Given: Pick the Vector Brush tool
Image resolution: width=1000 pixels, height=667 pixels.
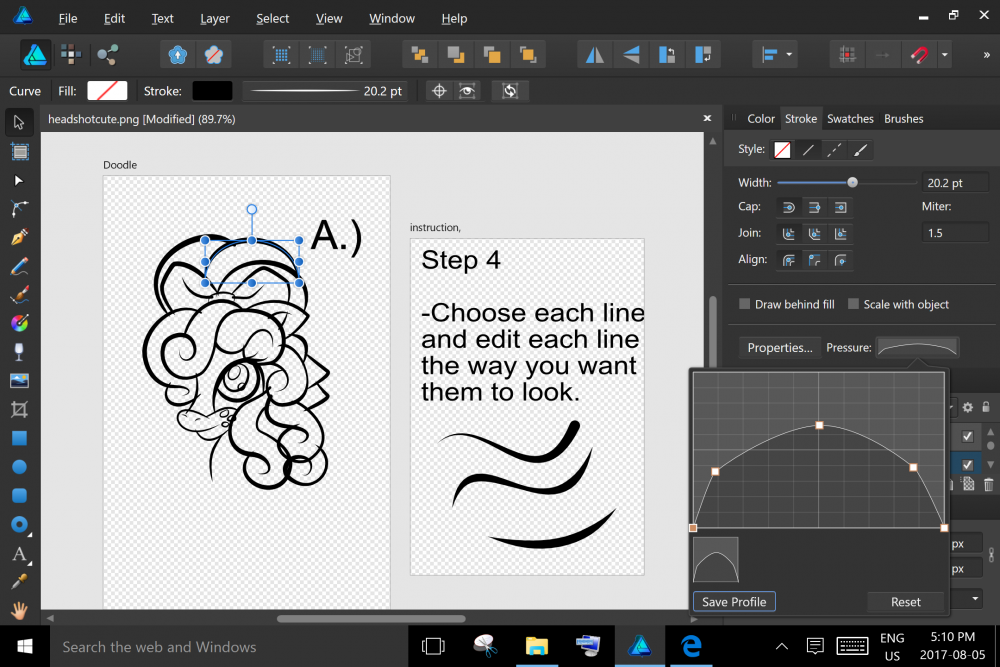Looking at the screenshot, I should click(19, 296).
